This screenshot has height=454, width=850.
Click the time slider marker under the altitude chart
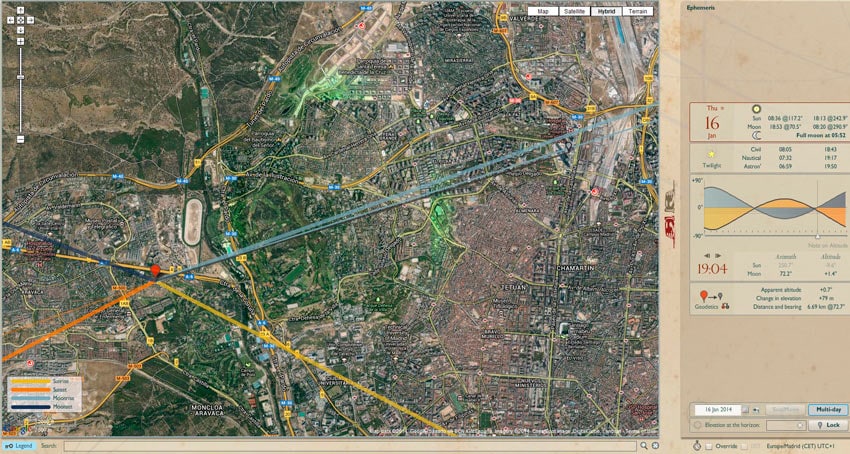click(x=817, y=237)
